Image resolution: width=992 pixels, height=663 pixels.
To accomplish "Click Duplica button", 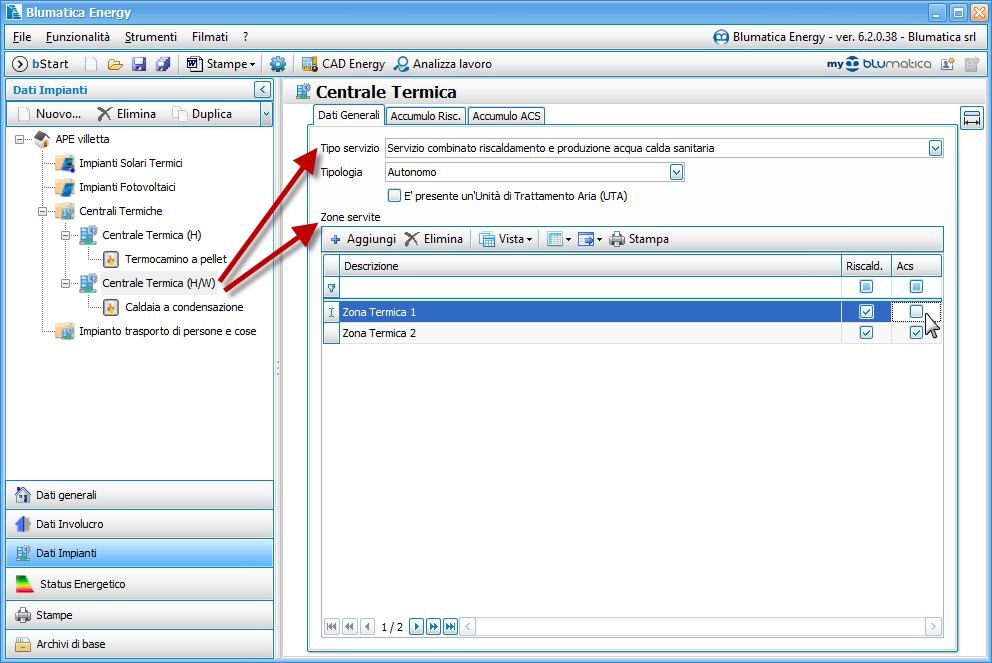I will [x=202, y=114].
